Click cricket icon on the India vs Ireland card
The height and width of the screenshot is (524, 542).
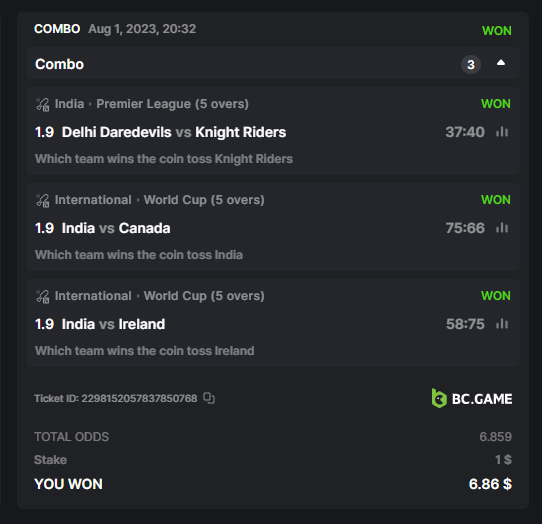[x=43, y=297]
